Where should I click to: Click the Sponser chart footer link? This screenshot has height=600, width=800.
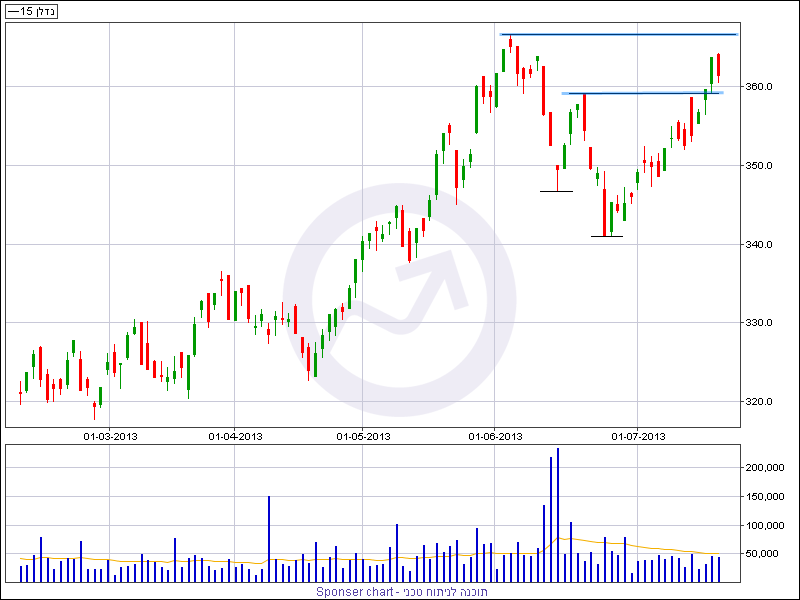click(x=402, y=592)
